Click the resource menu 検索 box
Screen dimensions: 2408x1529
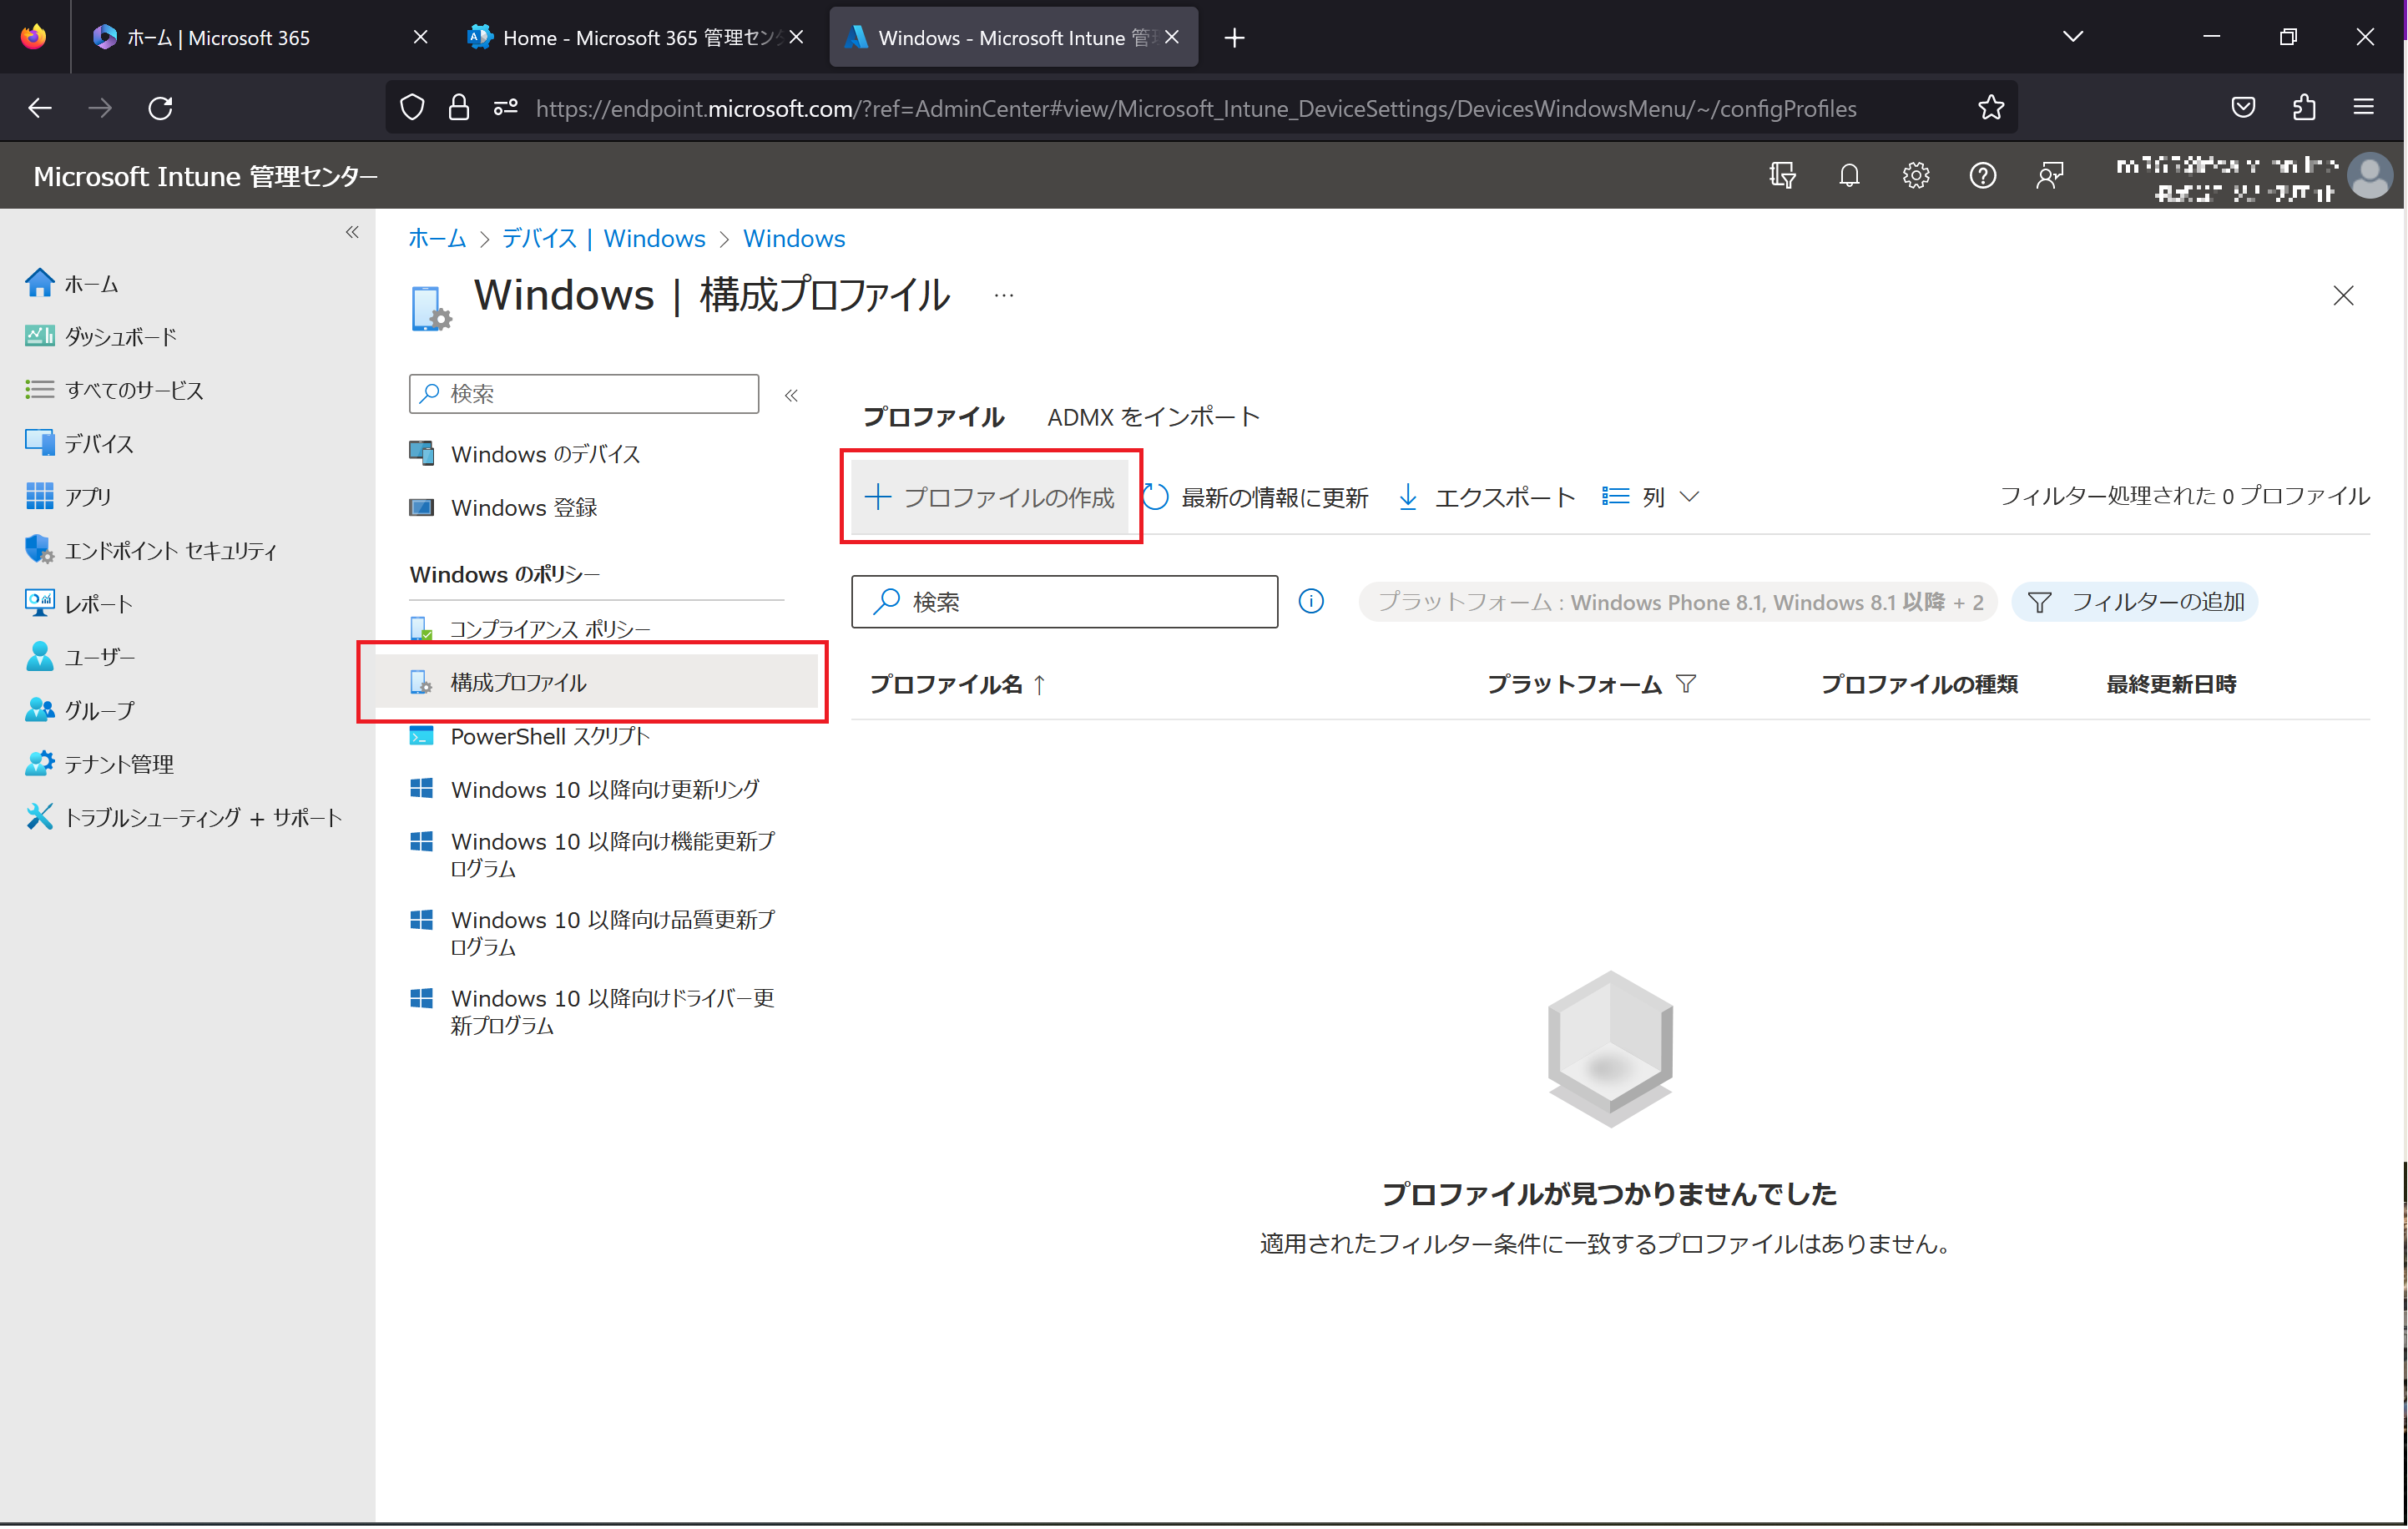pyautogui.click(x=584, y=394)
